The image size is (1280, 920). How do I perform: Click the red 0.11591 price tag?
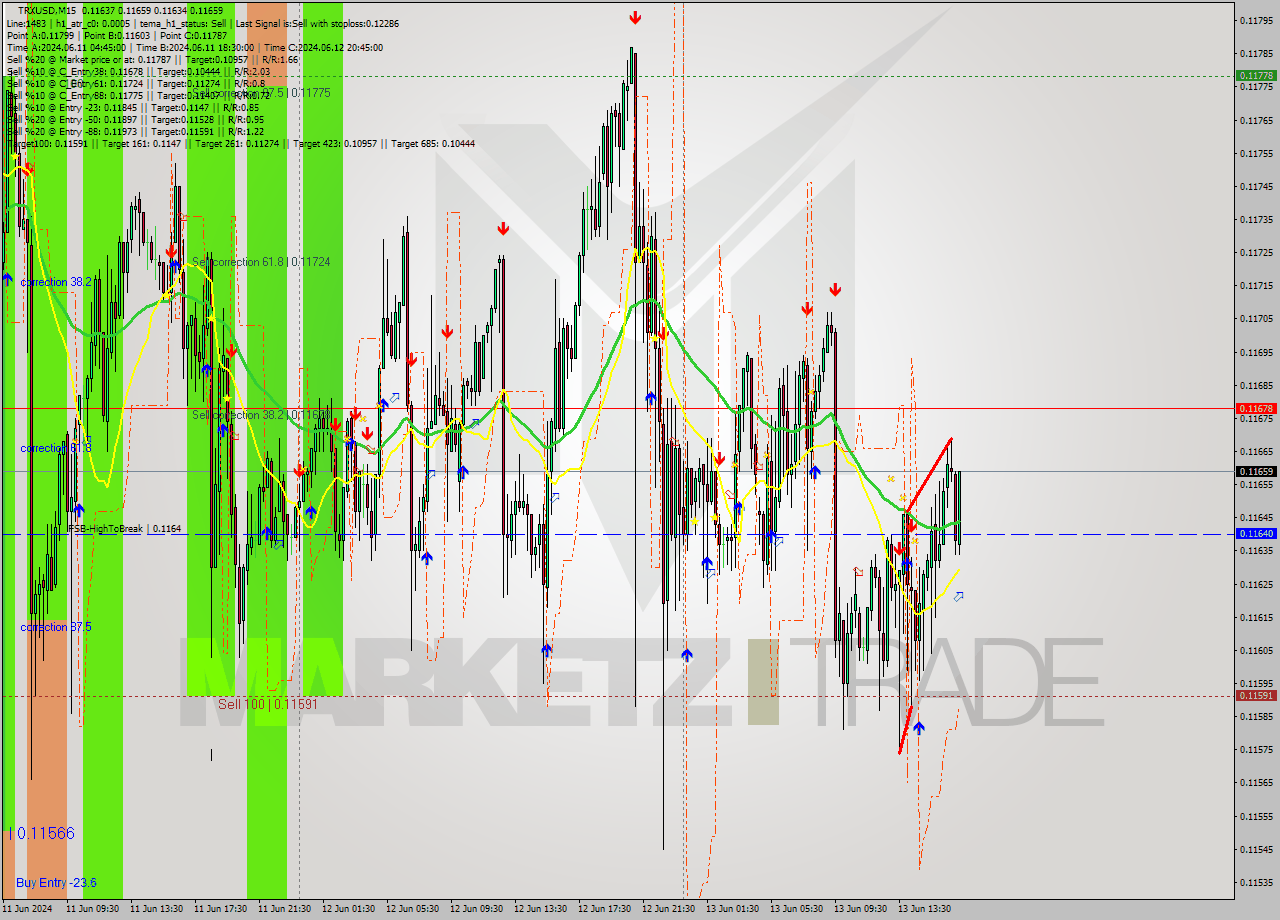point(1256,696)
